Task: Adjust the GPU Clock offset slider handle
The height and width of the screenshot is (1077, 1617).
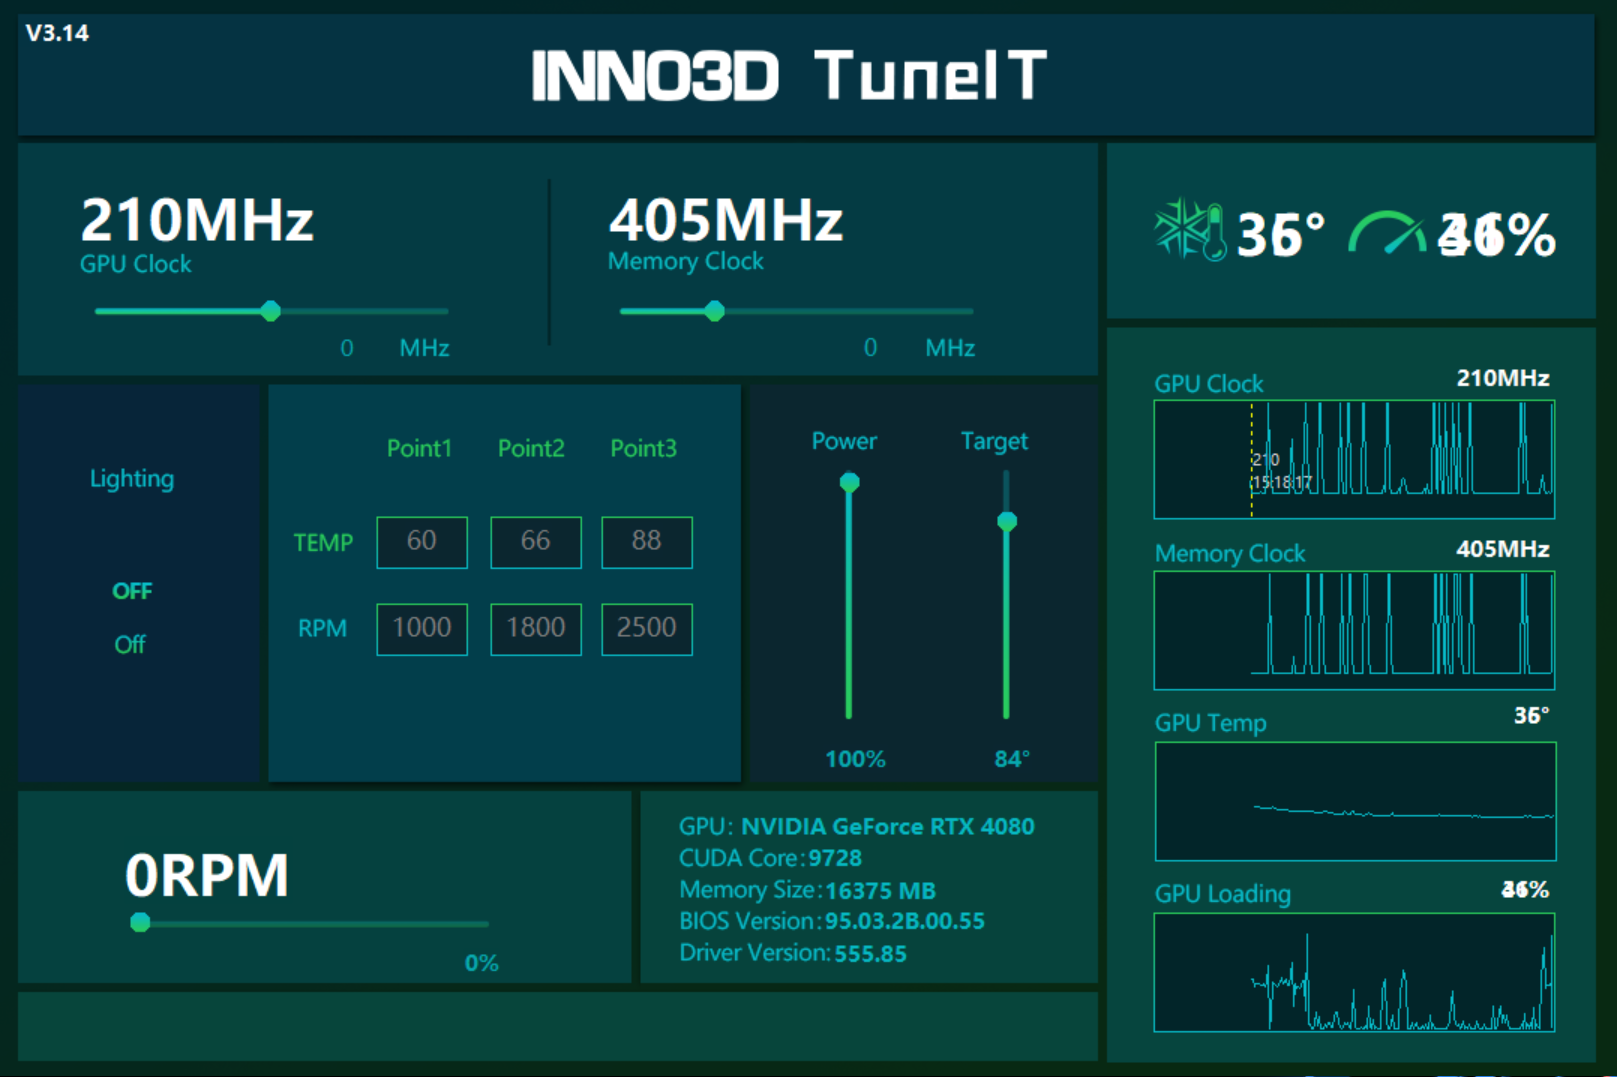Action: click(270, 311)
